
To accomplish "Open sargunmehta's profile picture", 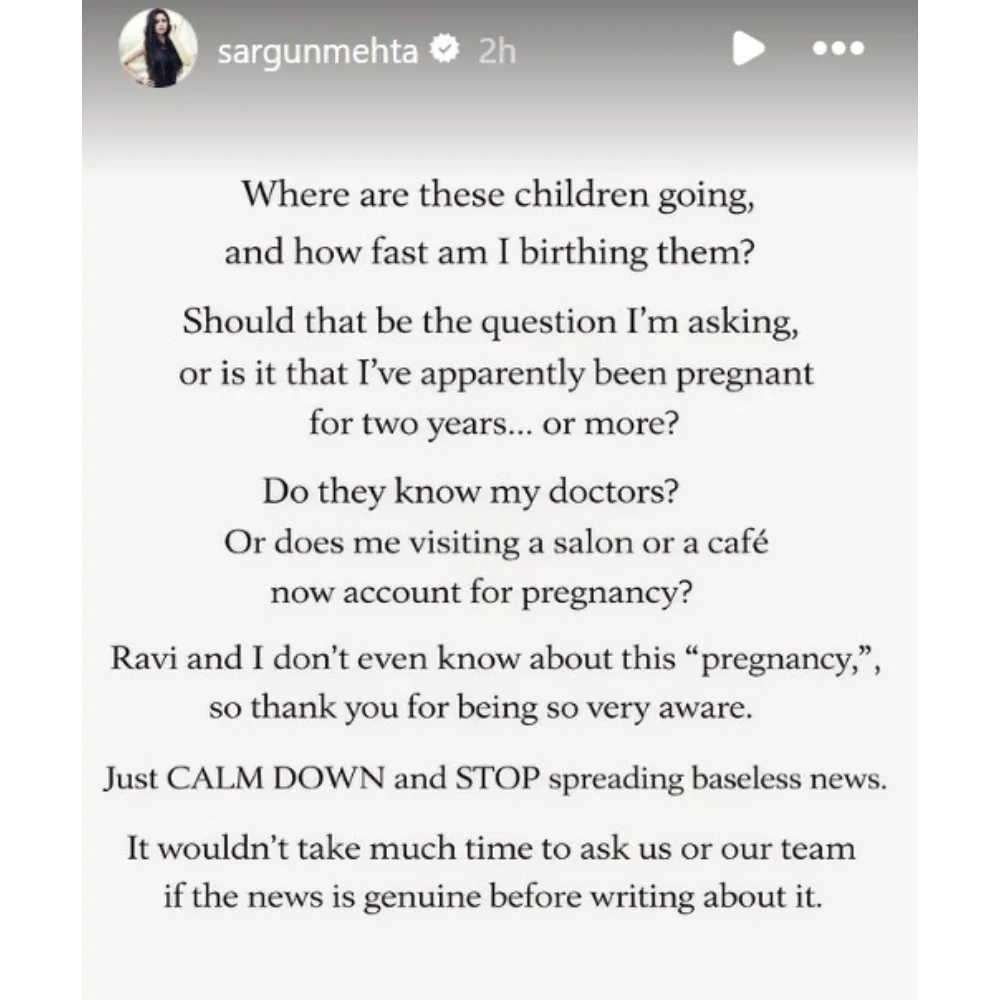I will (154, 50).
